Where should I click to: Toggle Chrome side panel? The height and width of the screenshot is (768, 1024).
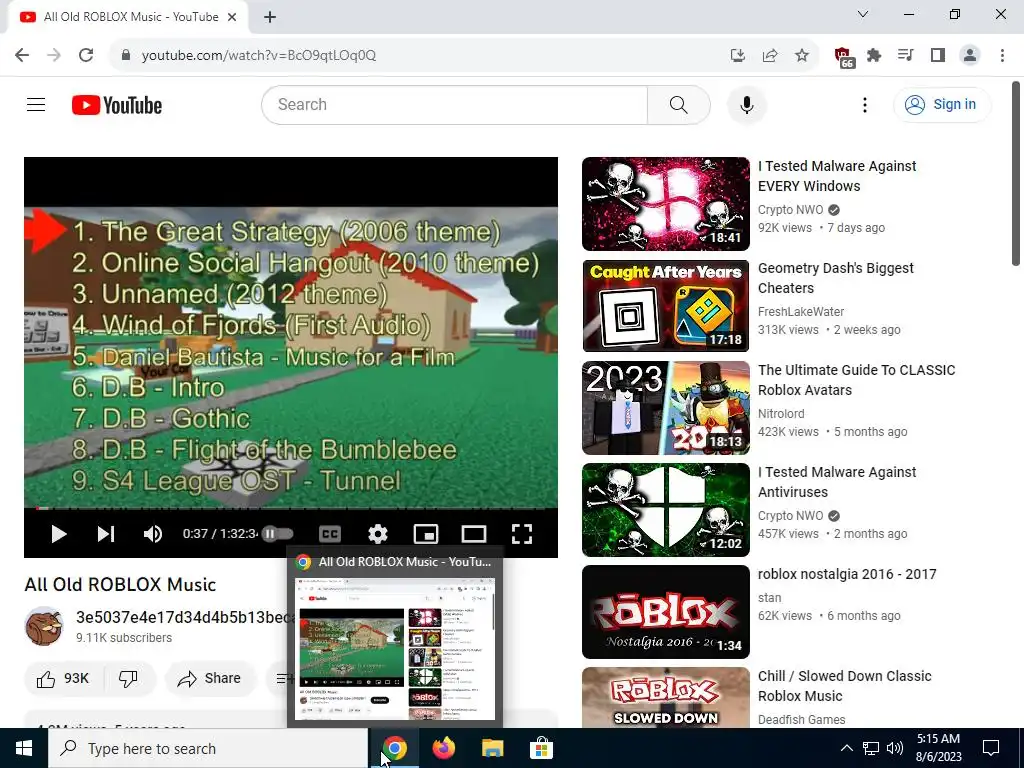coord(938,56)
